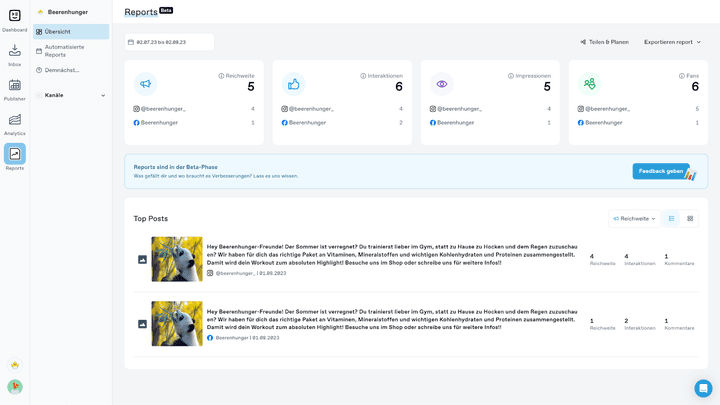Expand the Kanäle section
The height and width of the screenshot is (405, 720).
pyautogui.click(x=71, y=95)
